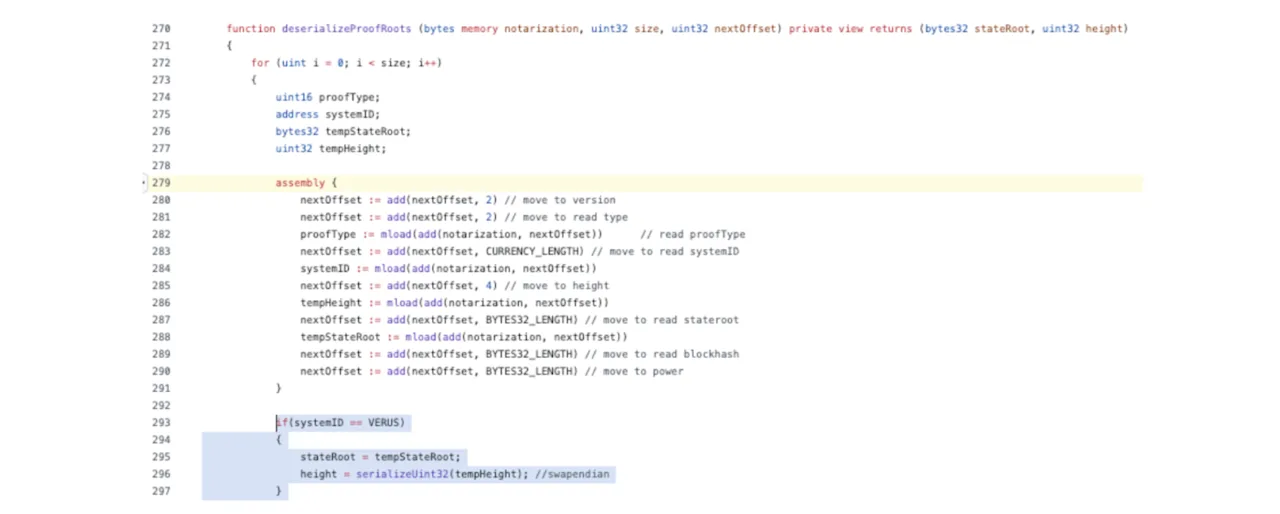Click the function name deserializeProofRoots

[346, 29]
